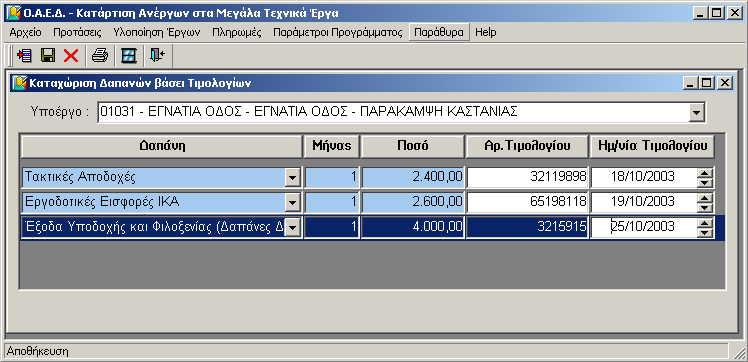Viewport: 748px width, 362px height.
Task: Save using the floppy disk icon
Action: (x=48, y=56)
